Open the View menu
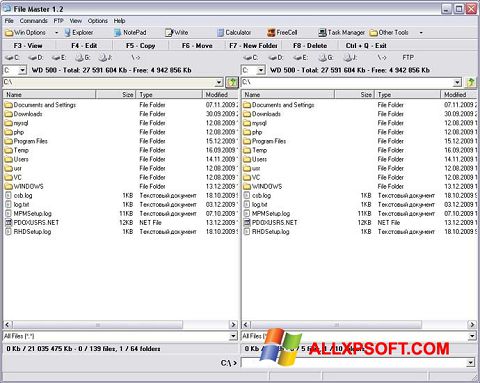The width and height of the screenshot is (480, 383). (76, 21)
